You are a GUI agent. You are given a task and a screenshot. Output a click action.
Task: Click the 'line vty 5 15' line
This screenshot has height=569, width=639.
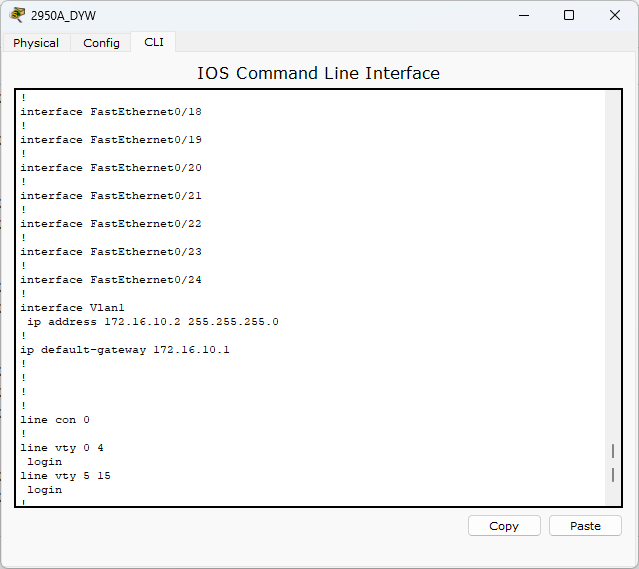(66, 476)
